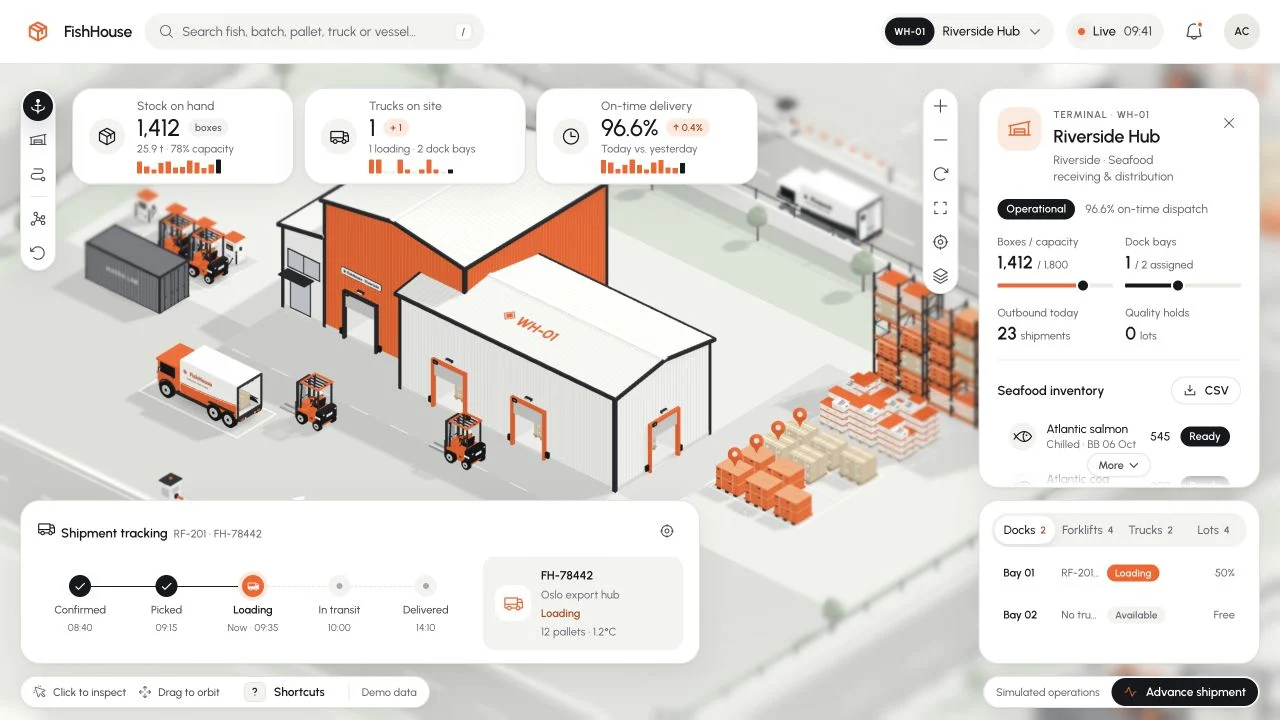Toggle Simulated operations

[1047, 692]
